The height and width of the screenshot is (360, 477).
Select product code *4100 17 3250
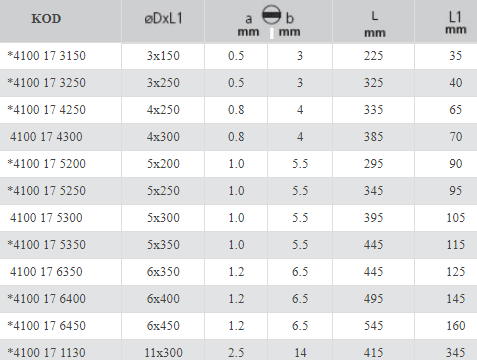click(x=47, y=83)
